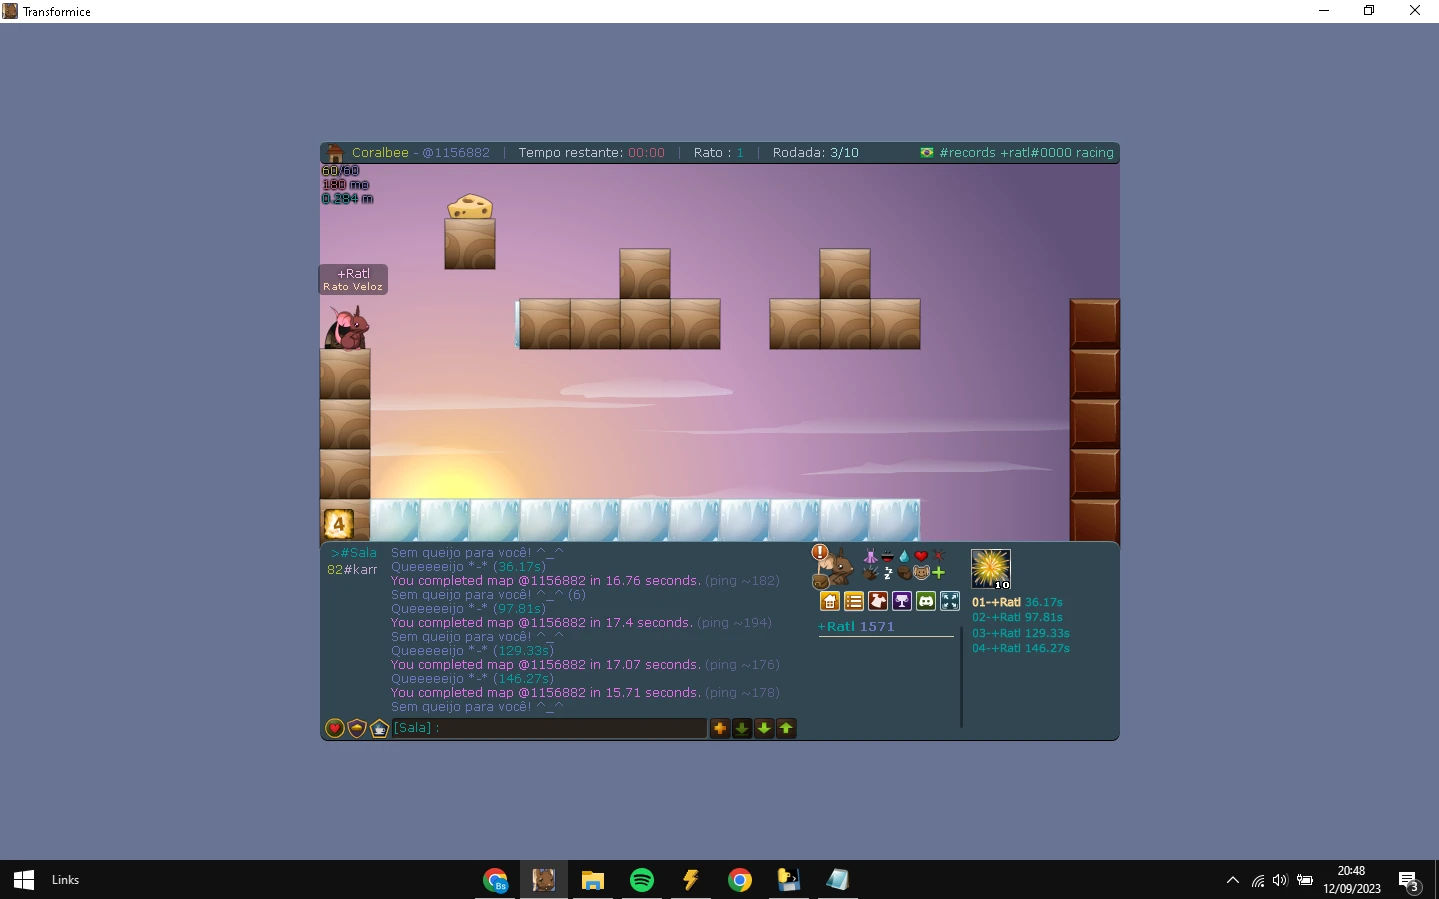Click the brown facepalm emote icon
Screen dimensions: 1439x899
(904, 573)
